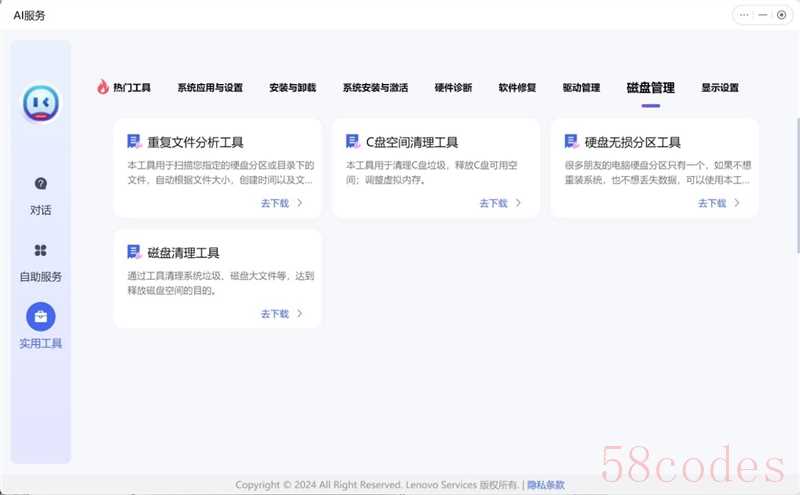Image resolution: width=800 pixels, height=495 pixels.
Task: Click the C盘空间清理工具 document icon
Action: pyautogui.click(x=353, y=142)
